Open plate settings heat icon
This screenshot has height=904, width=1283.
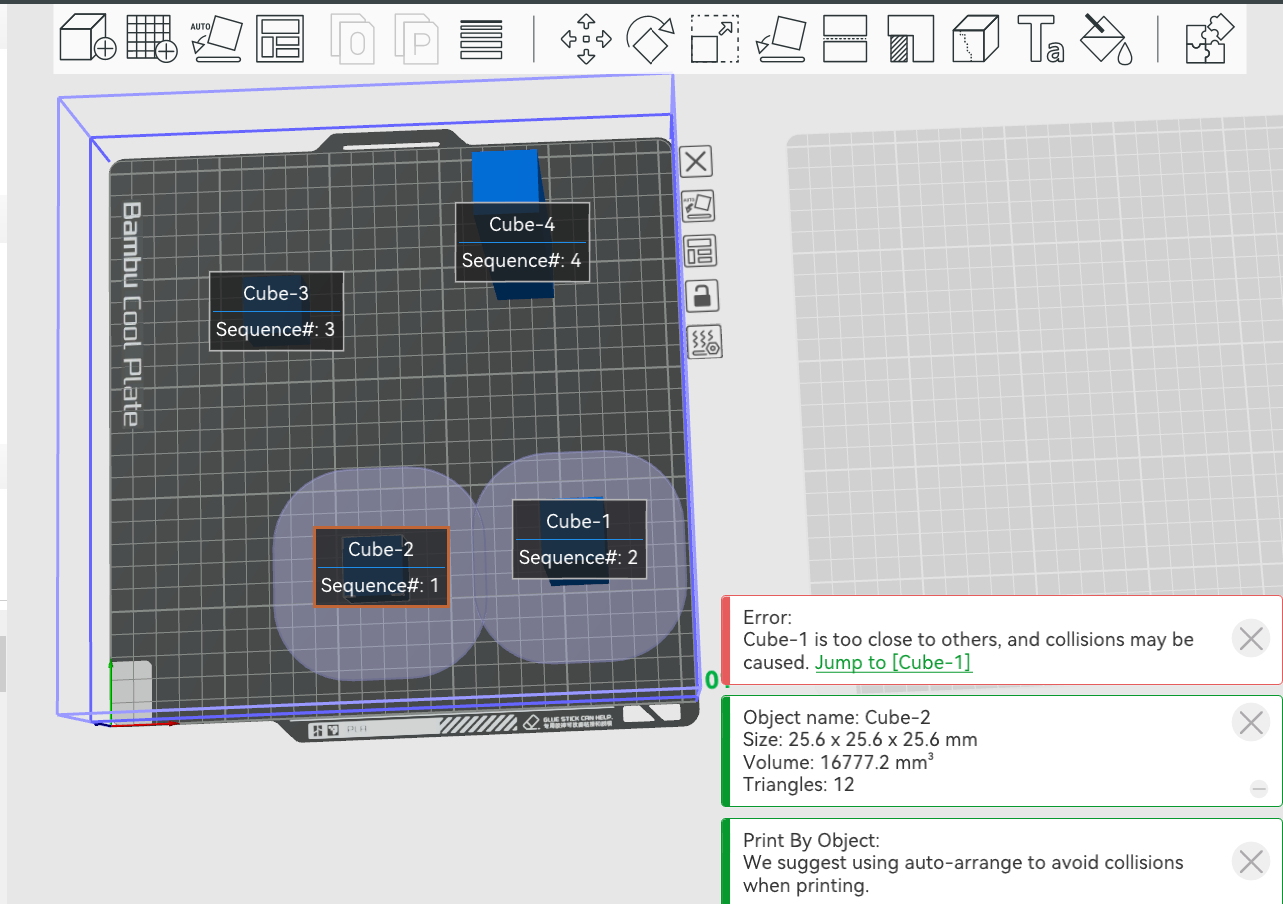tap(706, 342)
